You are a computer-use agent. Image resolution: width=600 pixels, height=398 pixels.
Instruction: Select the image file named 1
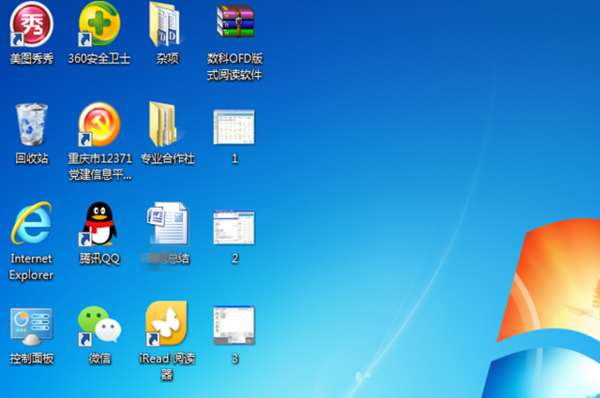[234, 127]
